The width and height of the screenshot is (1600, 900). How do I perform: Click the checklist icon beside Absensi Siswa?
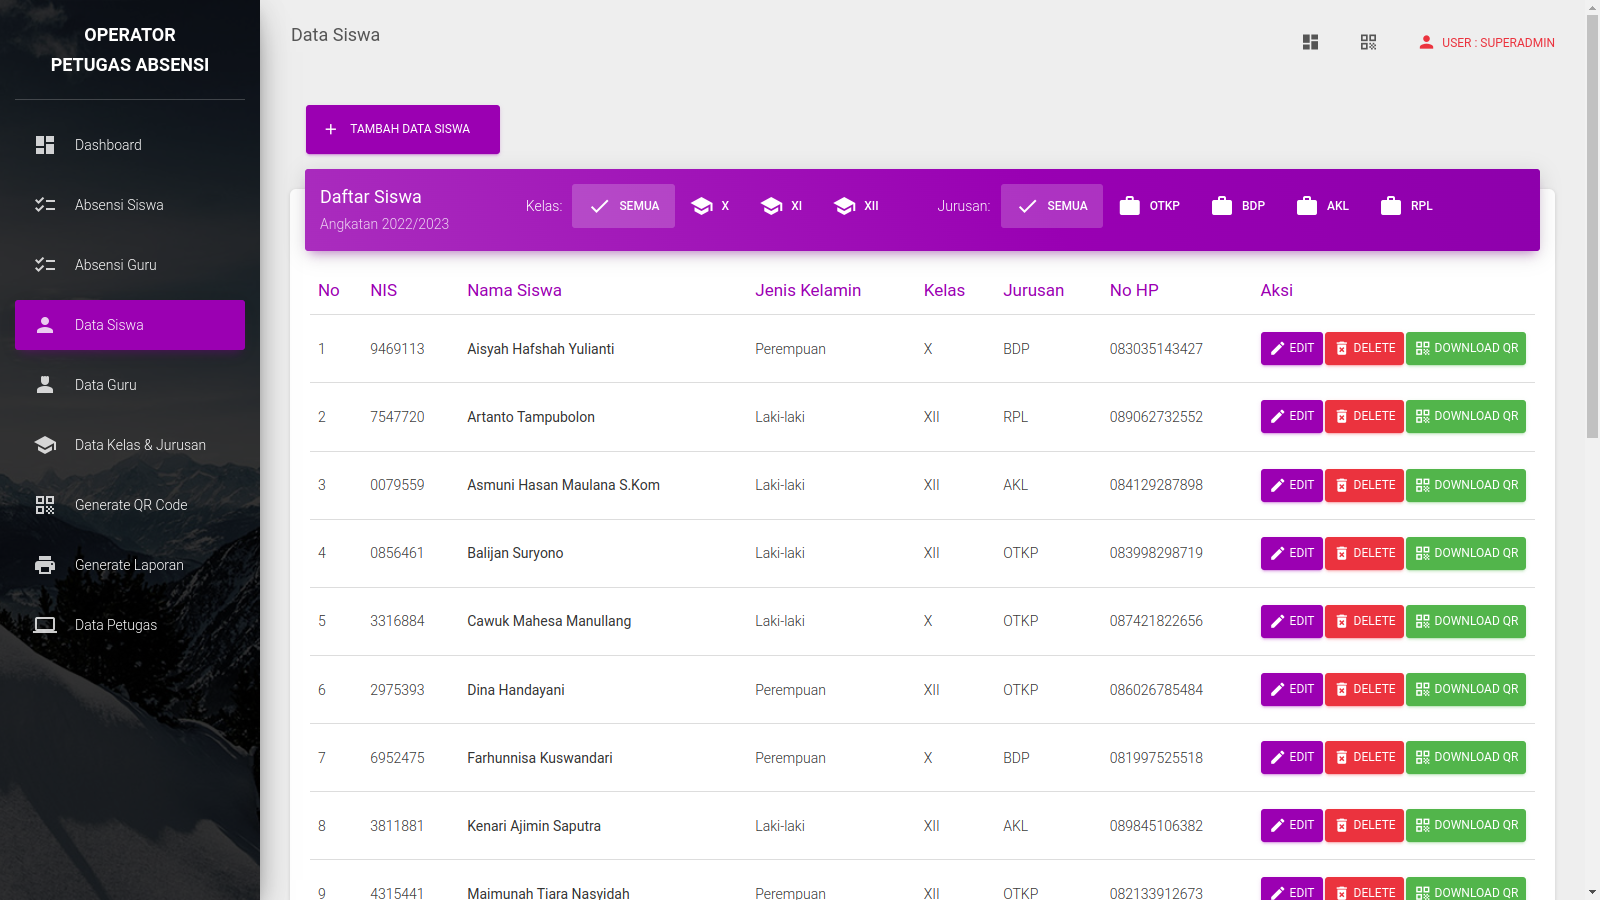coord(45,205)
